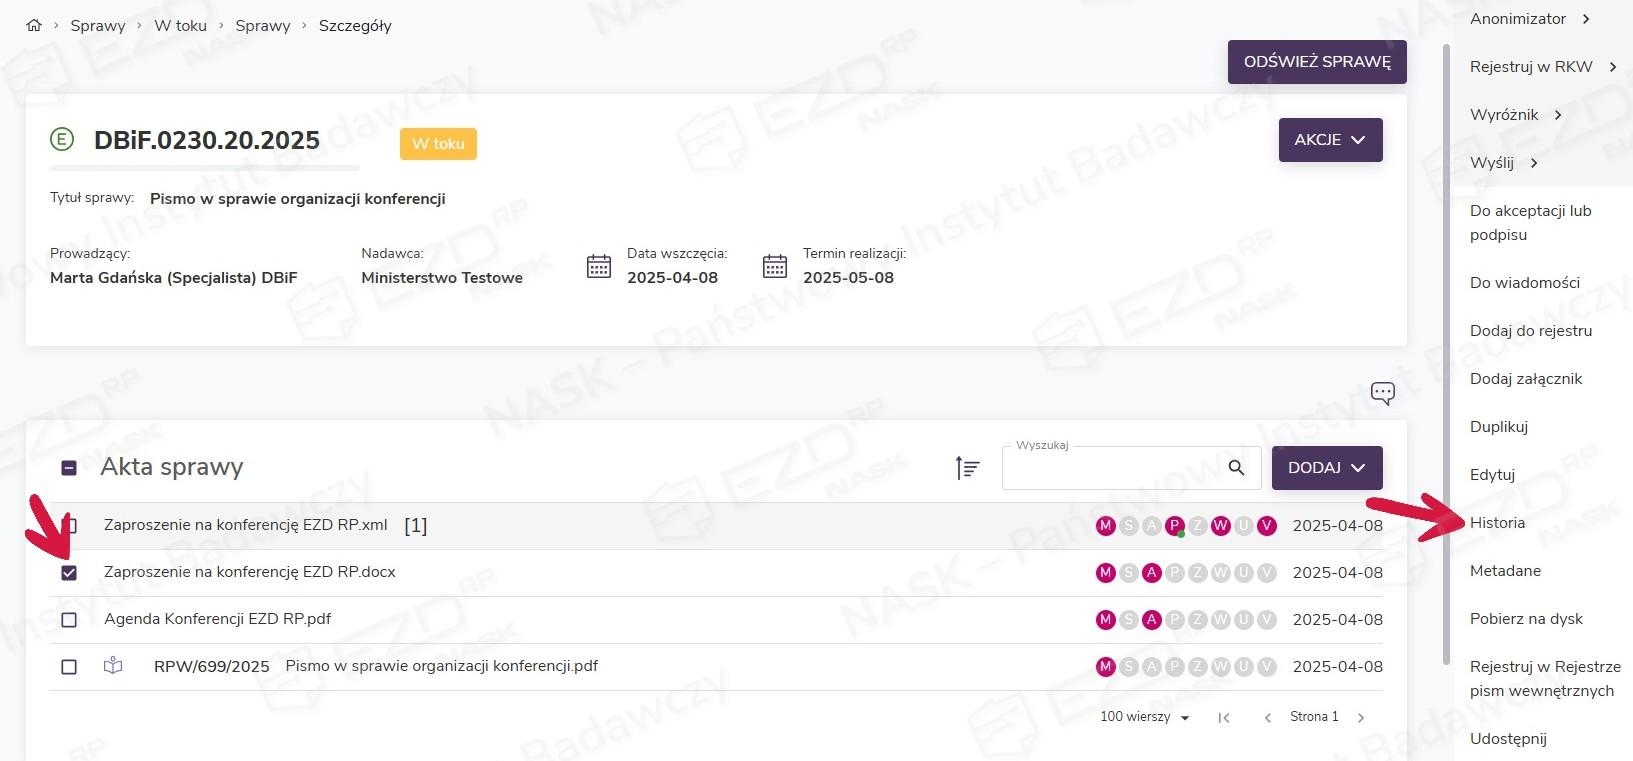
Task: Click the home icon in breadcrumb
Action: pyautogui.click(x=34, y=26)
